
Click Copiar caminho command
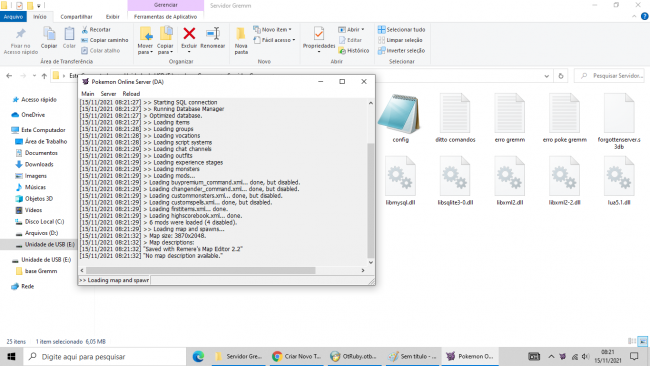pyautogui.click(x=105, y=40)
